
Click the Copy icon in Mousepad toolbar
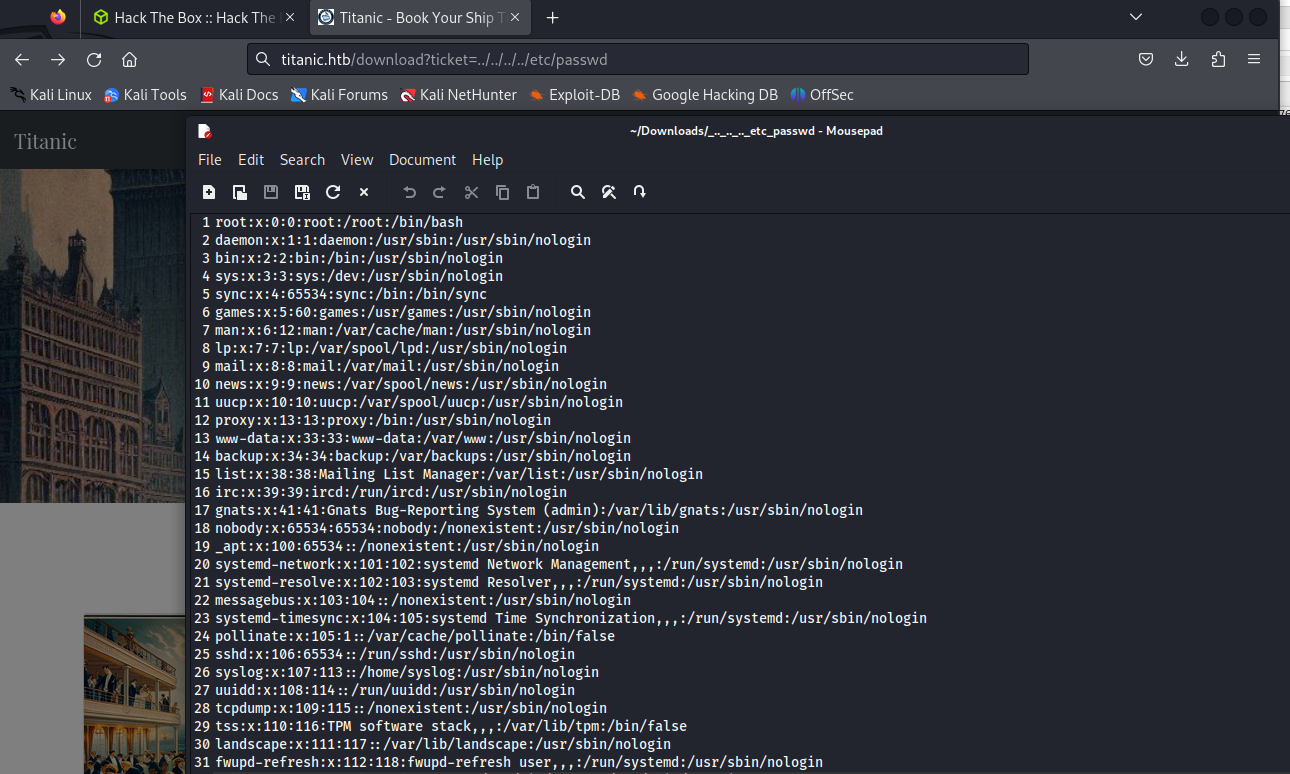[x=502, y=192]
